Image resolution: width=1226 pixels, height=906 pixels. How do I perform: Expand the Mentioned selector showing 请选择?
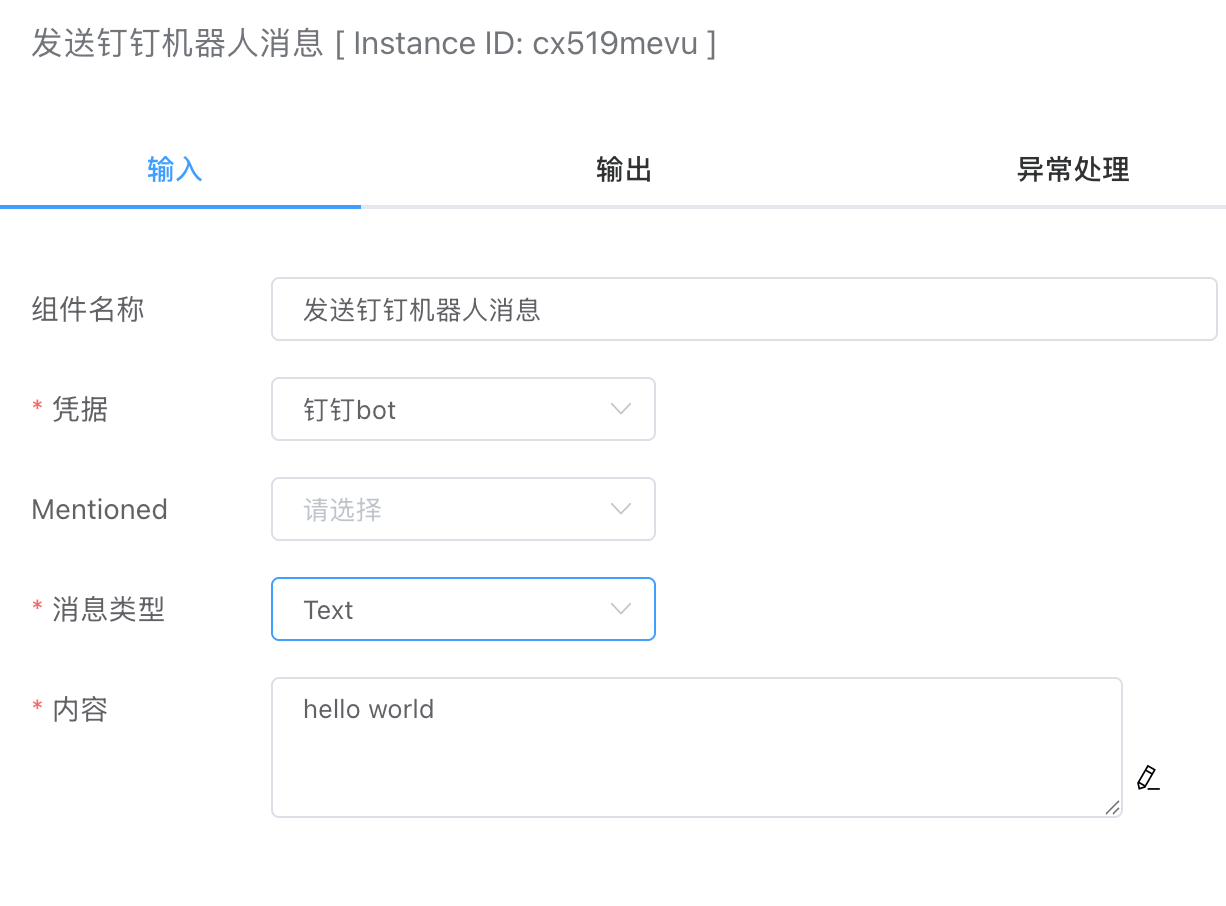(x=463, y=509)
